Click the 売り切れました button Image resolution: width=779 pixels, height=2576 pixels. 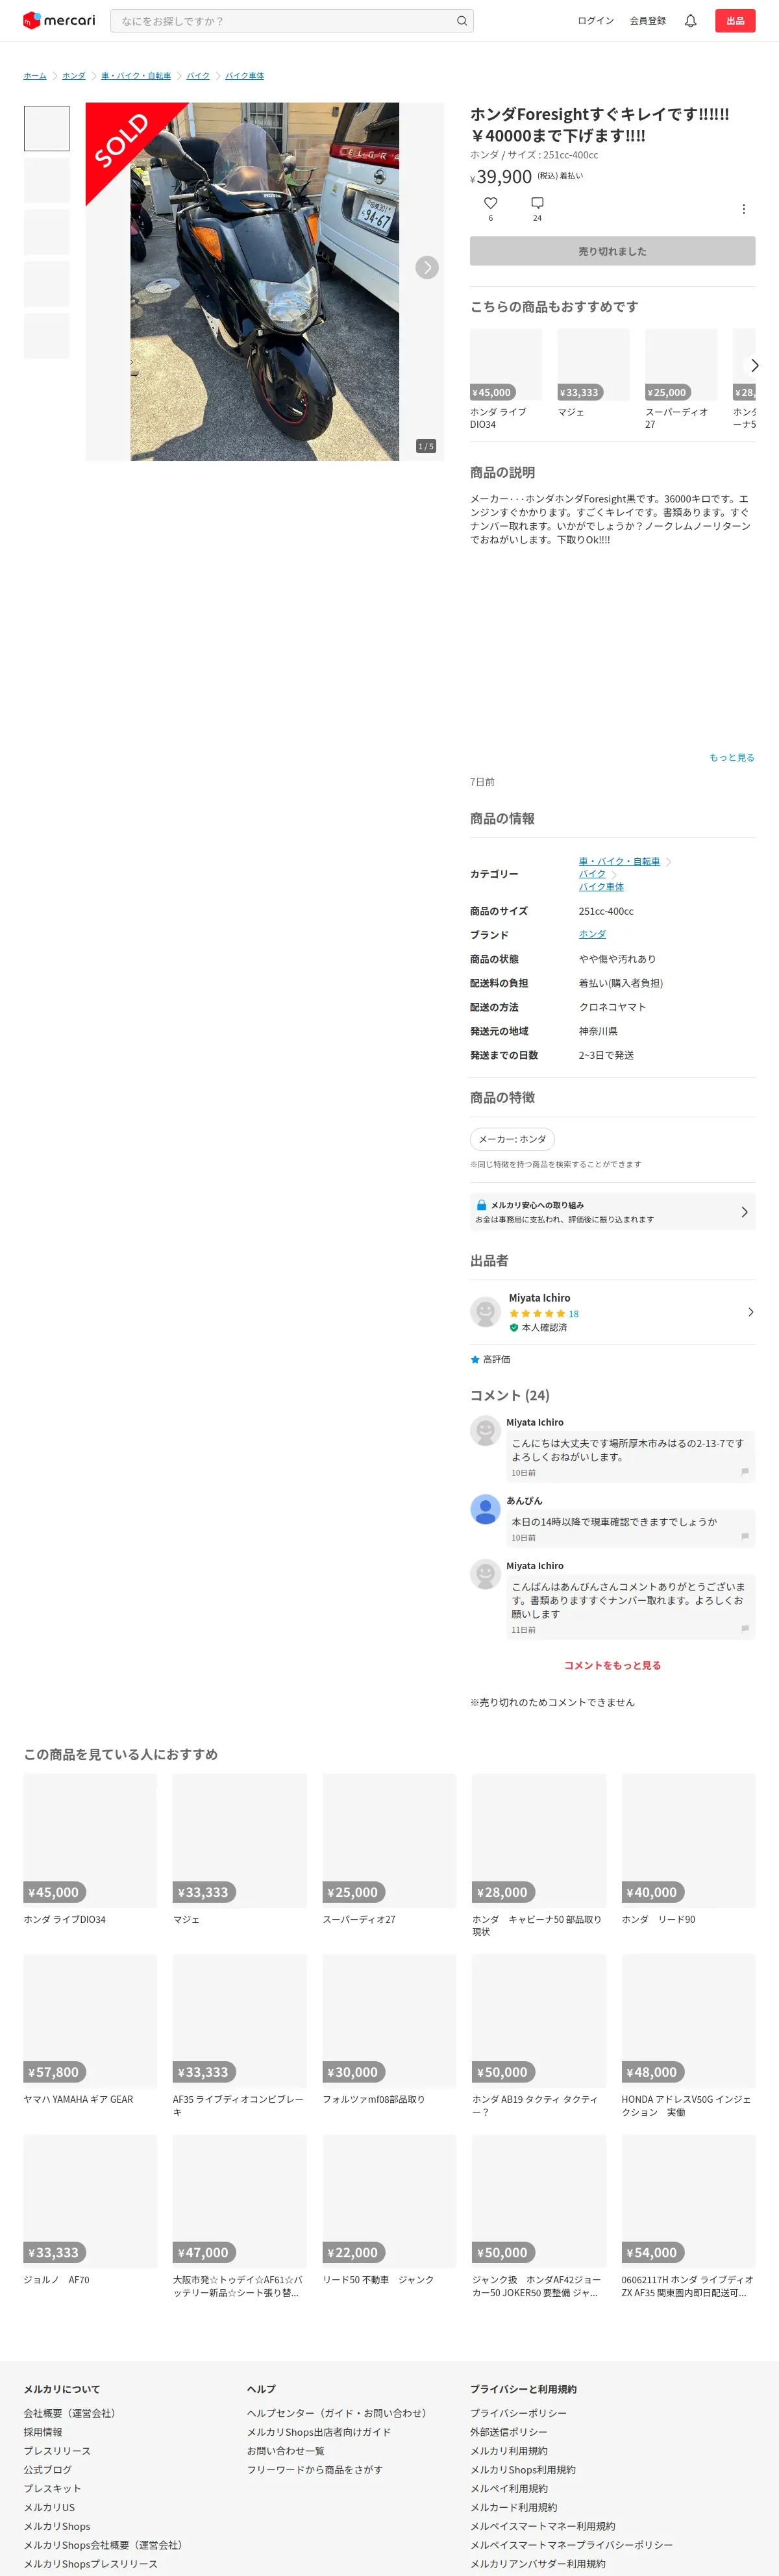tap(612, 251)
